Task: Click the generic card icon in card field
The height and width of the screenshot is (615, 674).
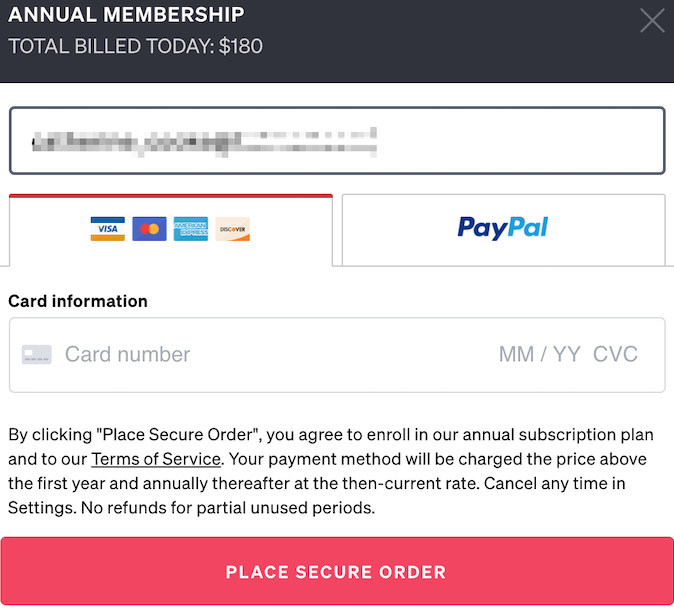Action: (x=37, y=355)
